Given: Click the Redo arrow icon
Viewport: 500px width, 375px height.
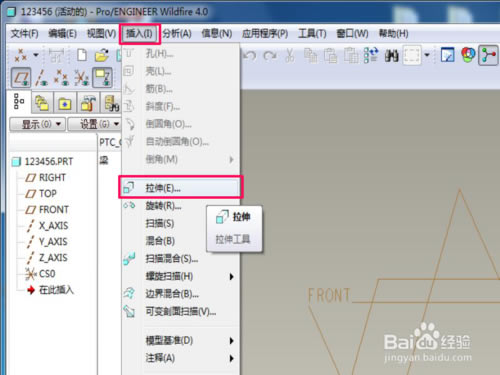Looking at the screenshot, I should pos(270,55).
